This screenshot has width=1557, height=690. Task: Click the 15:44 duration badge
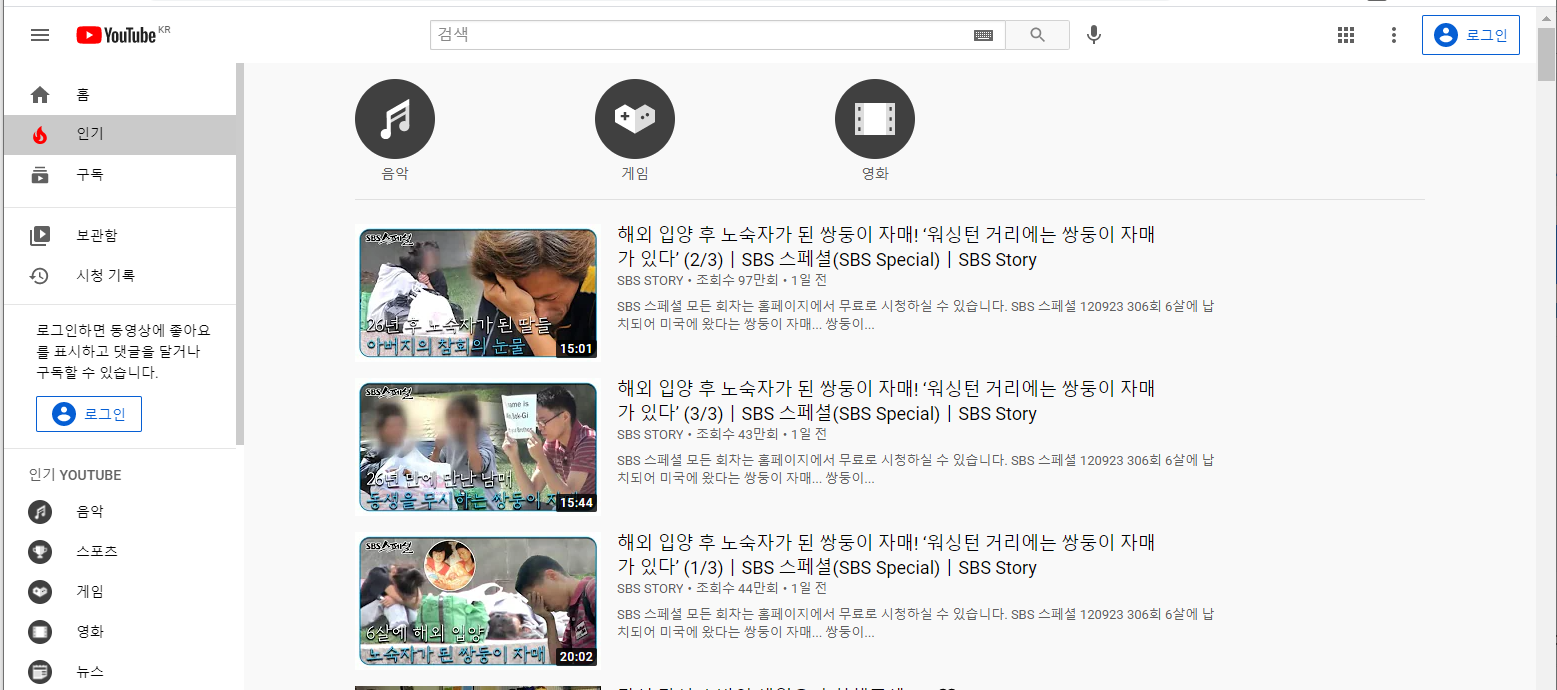[576, 503]
